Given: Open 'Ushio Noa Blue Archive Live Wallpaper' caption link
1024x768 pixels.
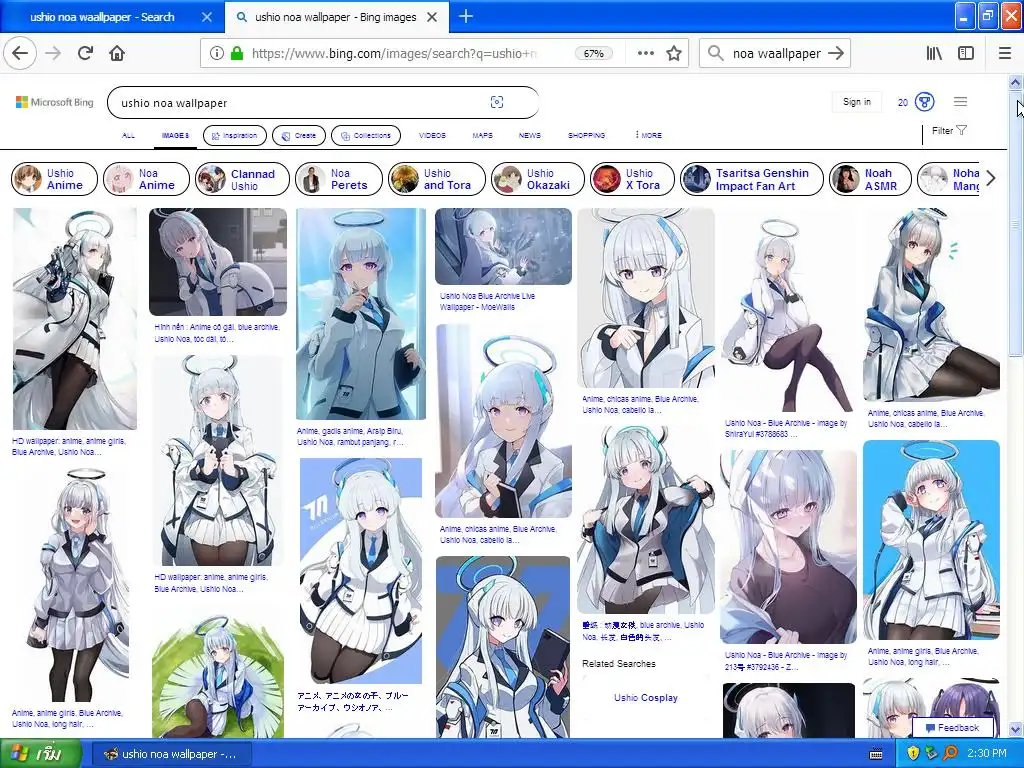Looking at the screenshot, I should (487, 301).
